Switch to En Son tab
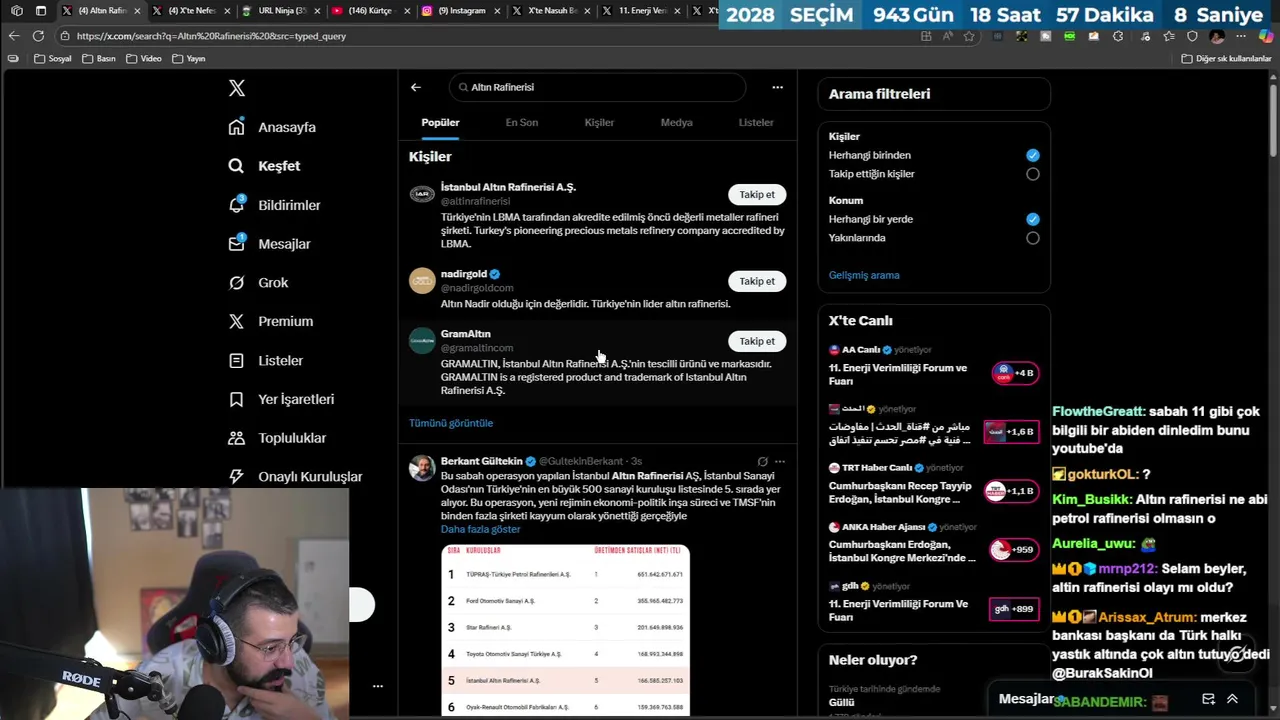Screen dimensions: 1280x720 point(522,122)
